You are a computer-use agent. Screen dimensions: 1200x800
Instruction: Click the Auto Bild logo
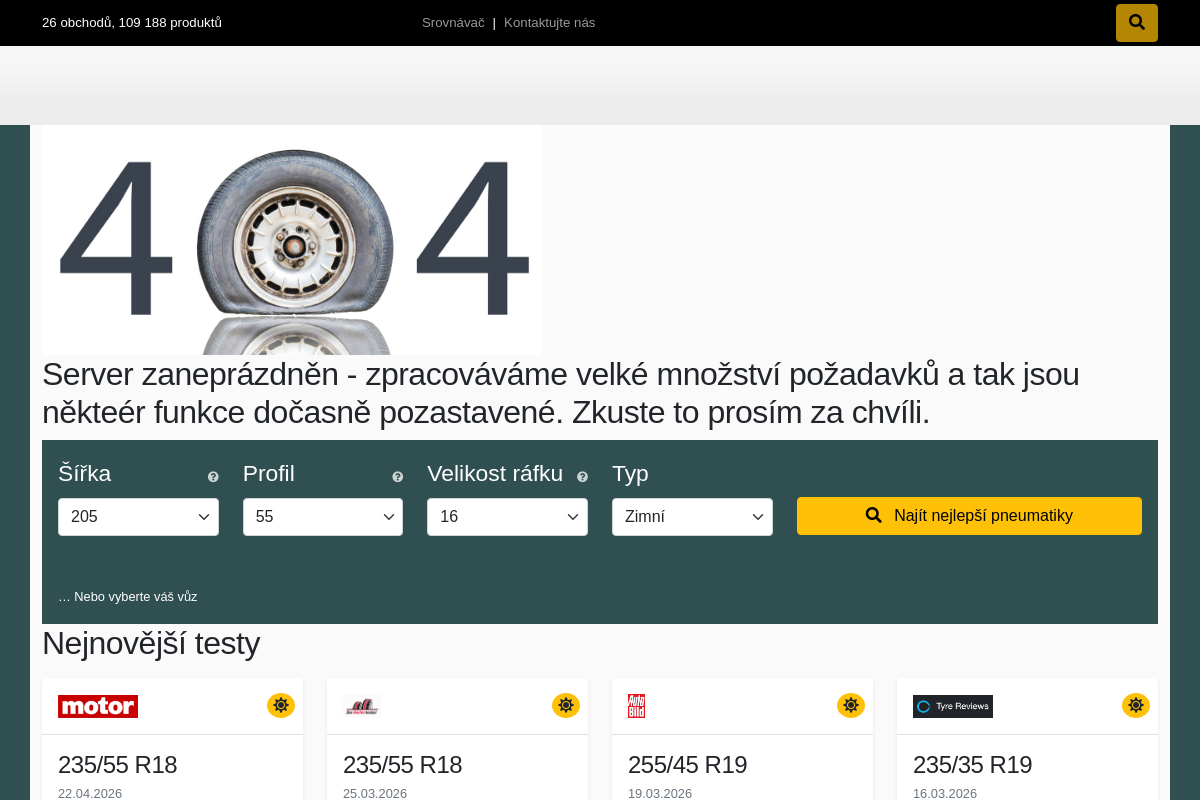636,706
